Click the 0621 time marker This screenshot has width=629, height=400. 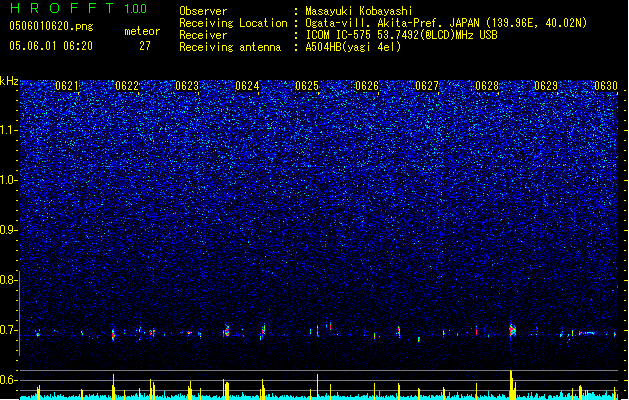point(67,86)
